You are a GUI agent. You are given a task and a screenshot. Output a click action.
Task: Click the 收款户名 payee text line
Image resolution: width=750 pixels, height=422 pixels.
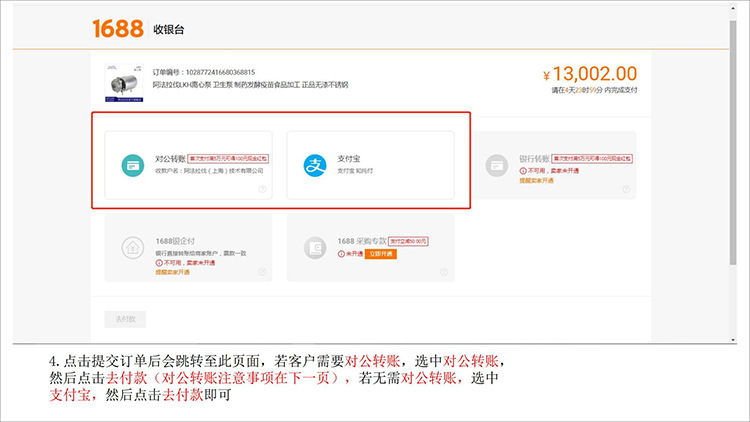(209, 171)
